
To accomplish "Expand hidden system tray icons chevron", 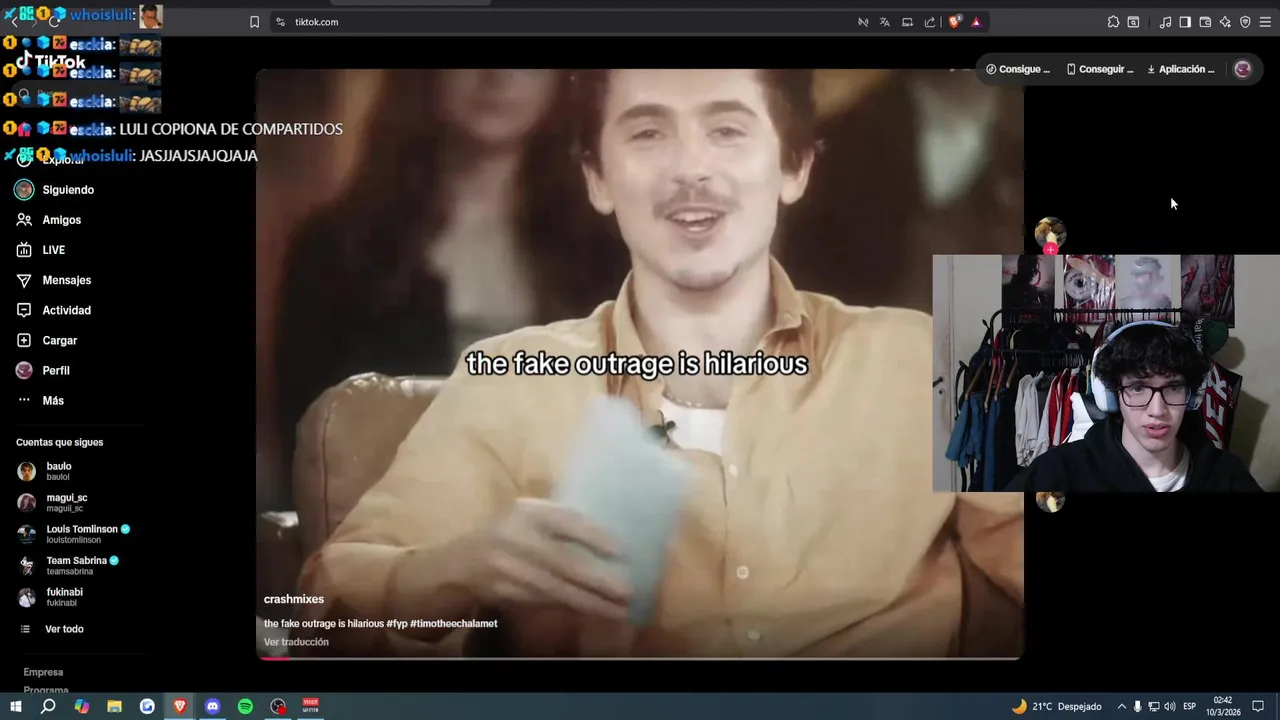I will click(1121, 706).
